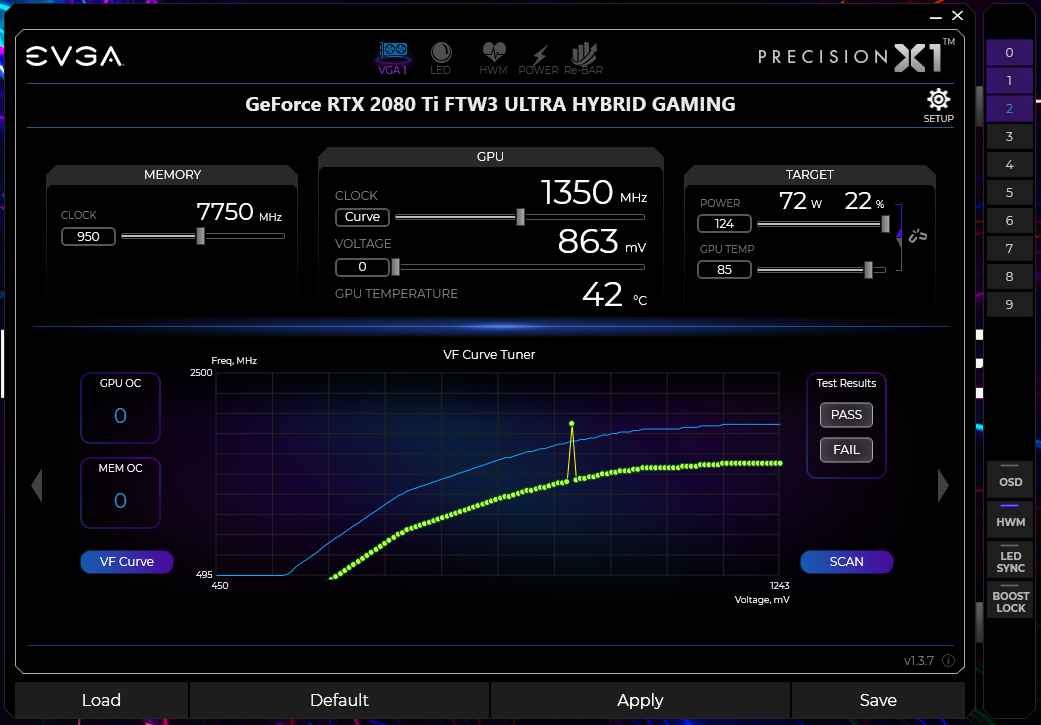Click the power target slider handle

point(885,224)
